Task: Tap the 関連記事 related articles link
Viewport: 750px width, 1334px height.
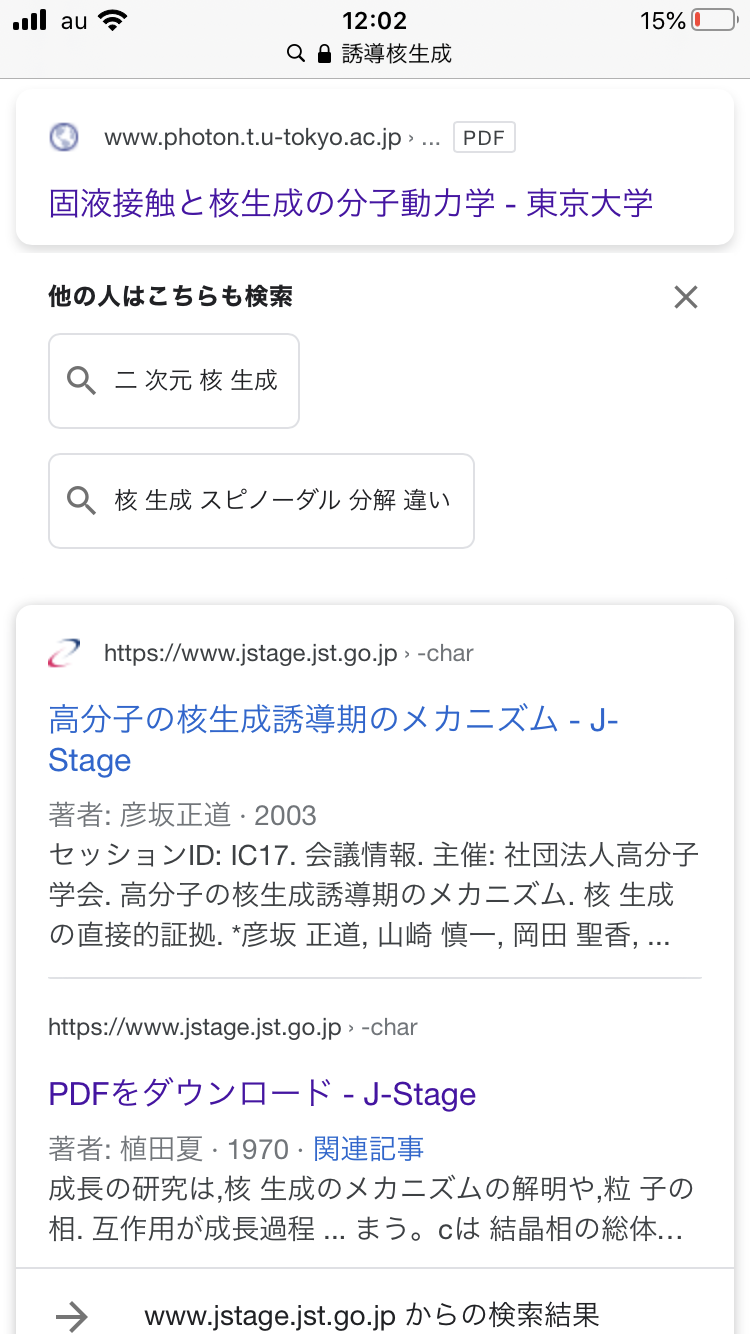Action: (368, 1149)
